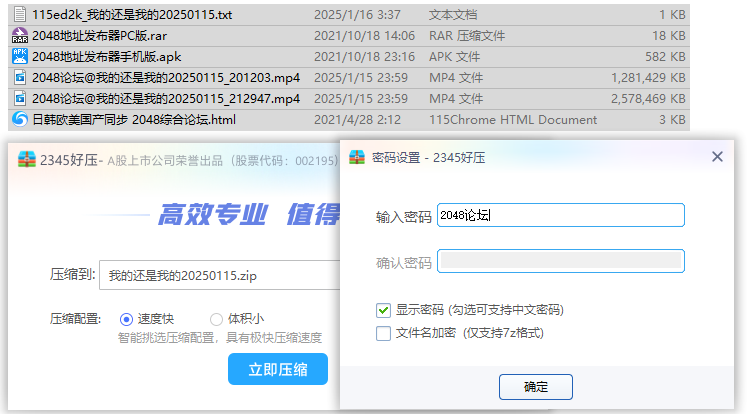Click the date 2021/4/28 2:12
The image size is (747, 414).
point(357,120)
